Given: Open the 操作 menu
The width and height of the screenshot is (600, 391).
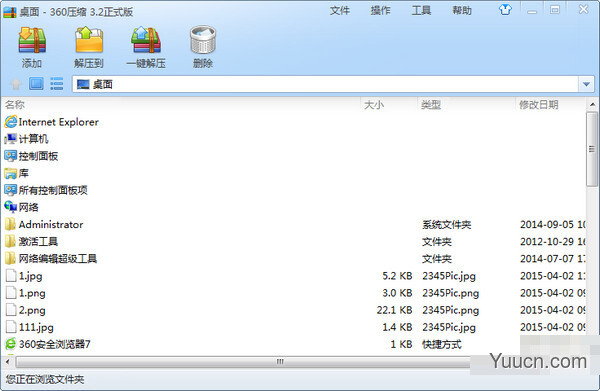Looking at the screenshot, I should pyautogui.click(x=380, y=10).
